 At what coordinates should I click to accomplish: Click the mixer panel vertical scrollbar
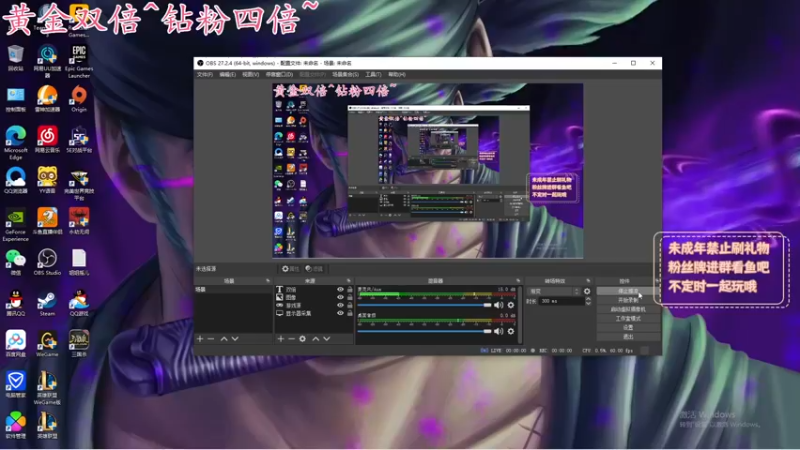pyautogui.click(x=520, y=314)
